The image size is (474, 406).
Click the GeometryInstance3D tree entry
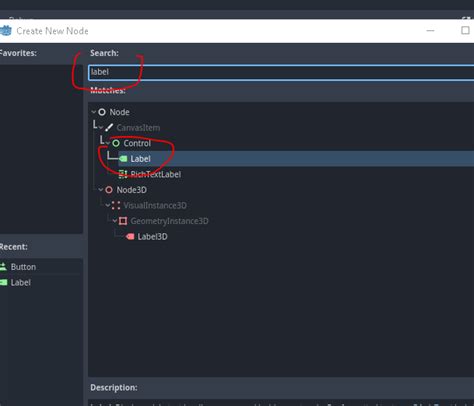pos(169,221)
